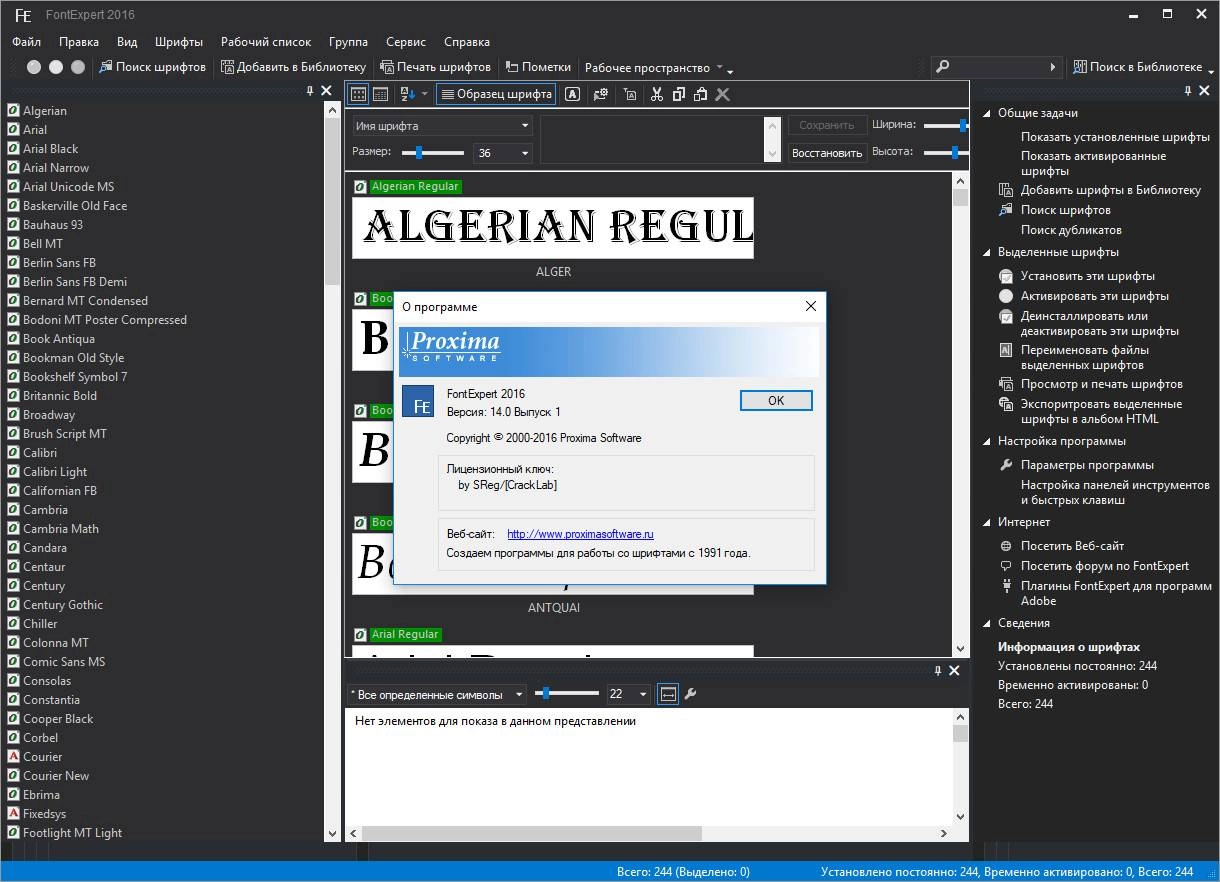Open the proximasoftware.ru website link

580,534
